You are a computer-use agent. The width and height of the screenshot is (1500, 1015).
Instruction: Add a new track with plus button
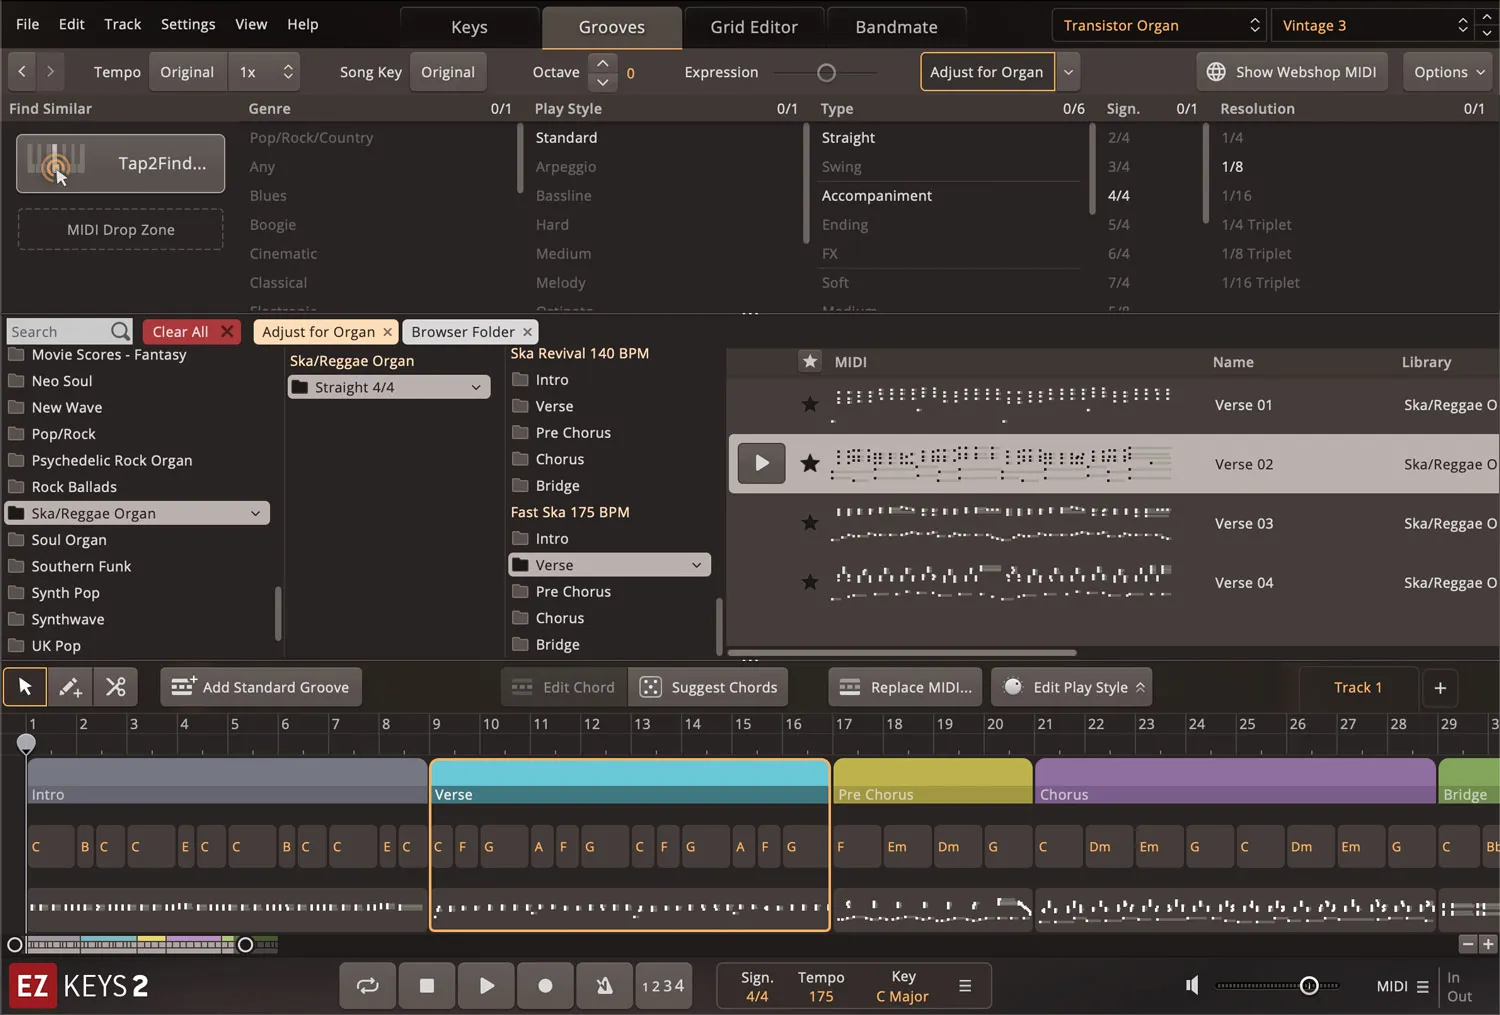tap(1440, 687)
